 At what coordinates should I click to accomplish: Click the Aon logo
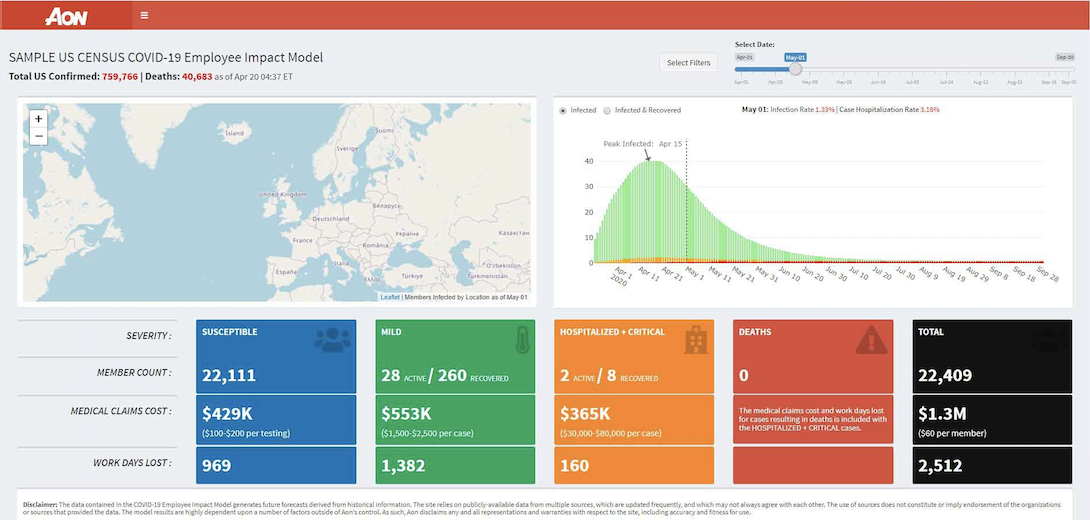pos(65,16)
